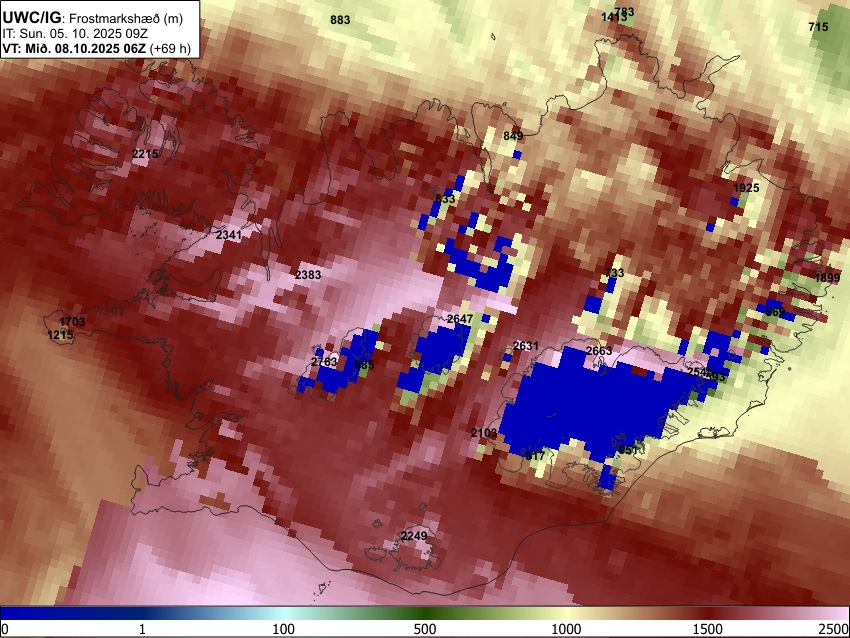Viewport: 850px width, 638px height.
Task: Click the 'IT: Sun. 05. 10. 2025 09Z' line
Action: pos(75,34)
